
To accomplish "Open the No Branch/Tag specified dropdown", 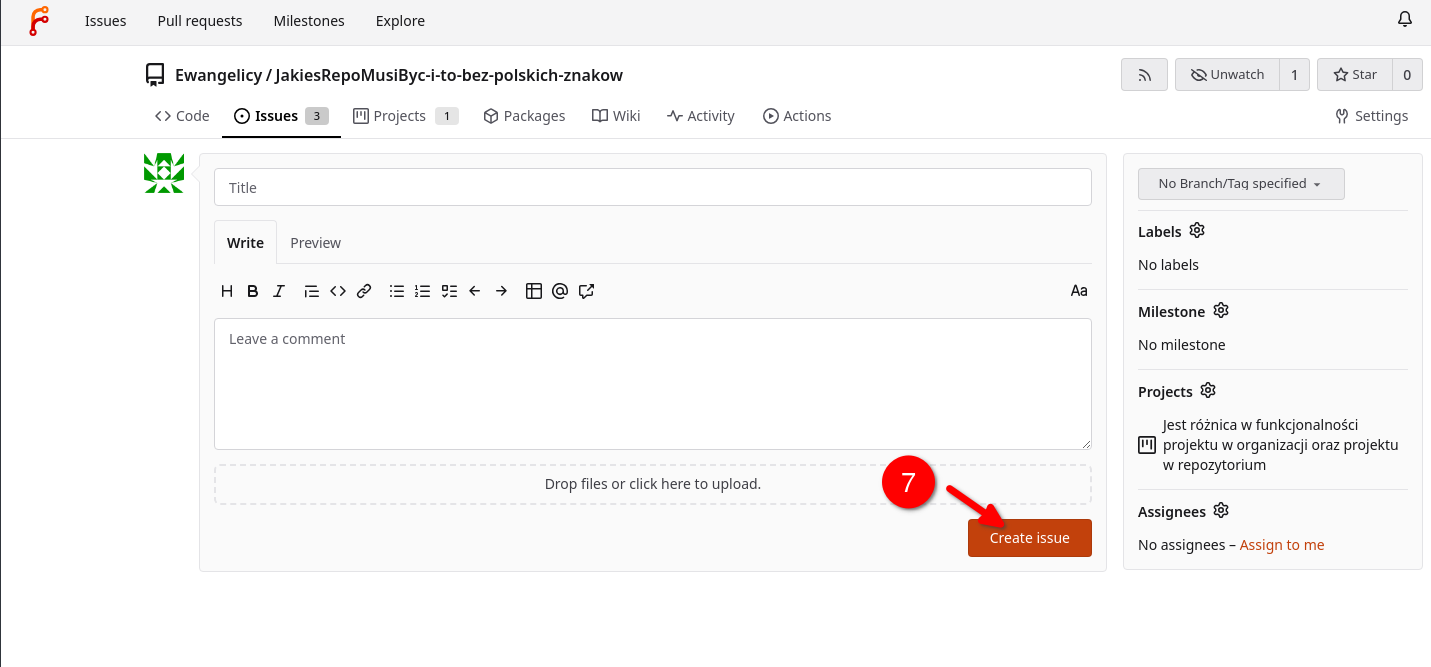I will click(1240, 184).
